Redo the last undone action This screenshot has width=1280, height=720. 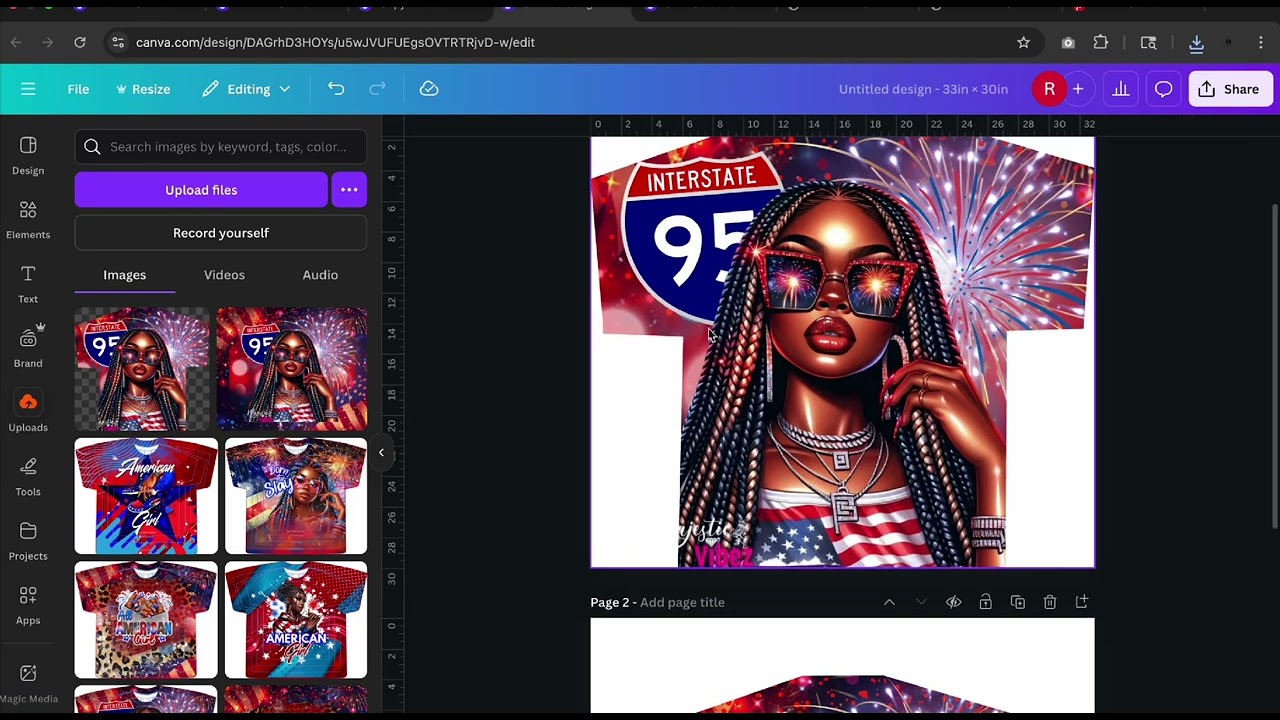tap(377, 89)
